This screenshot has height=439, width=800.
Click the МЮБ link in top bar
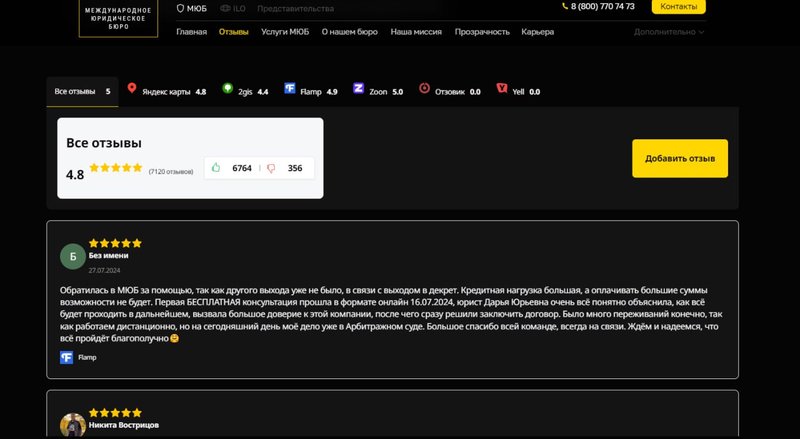[x=196, y=8]
